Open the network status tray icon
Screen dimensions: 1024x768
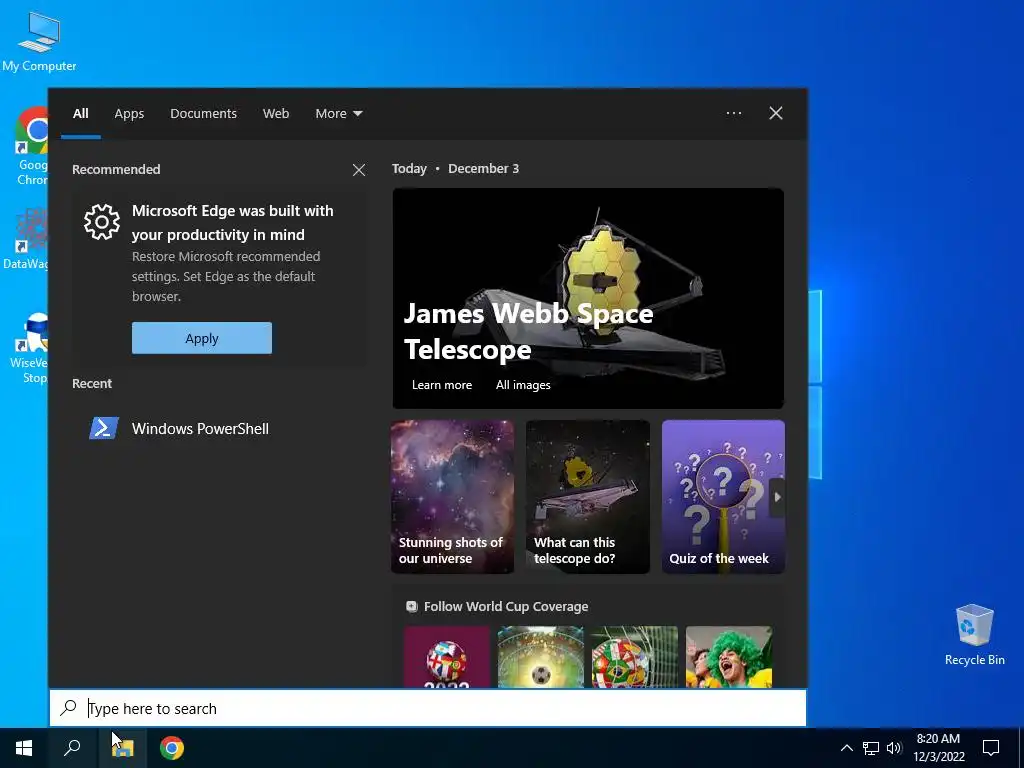(871, 748)
